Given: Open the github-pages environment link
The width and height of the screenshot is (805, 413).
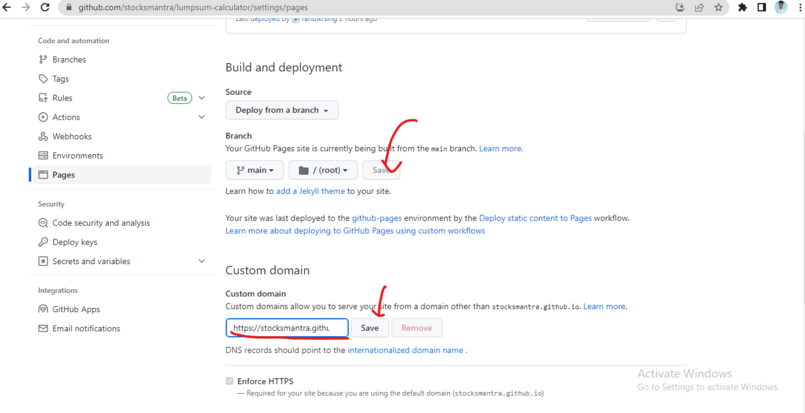Looking at the screenshot, I should [376, 218].
